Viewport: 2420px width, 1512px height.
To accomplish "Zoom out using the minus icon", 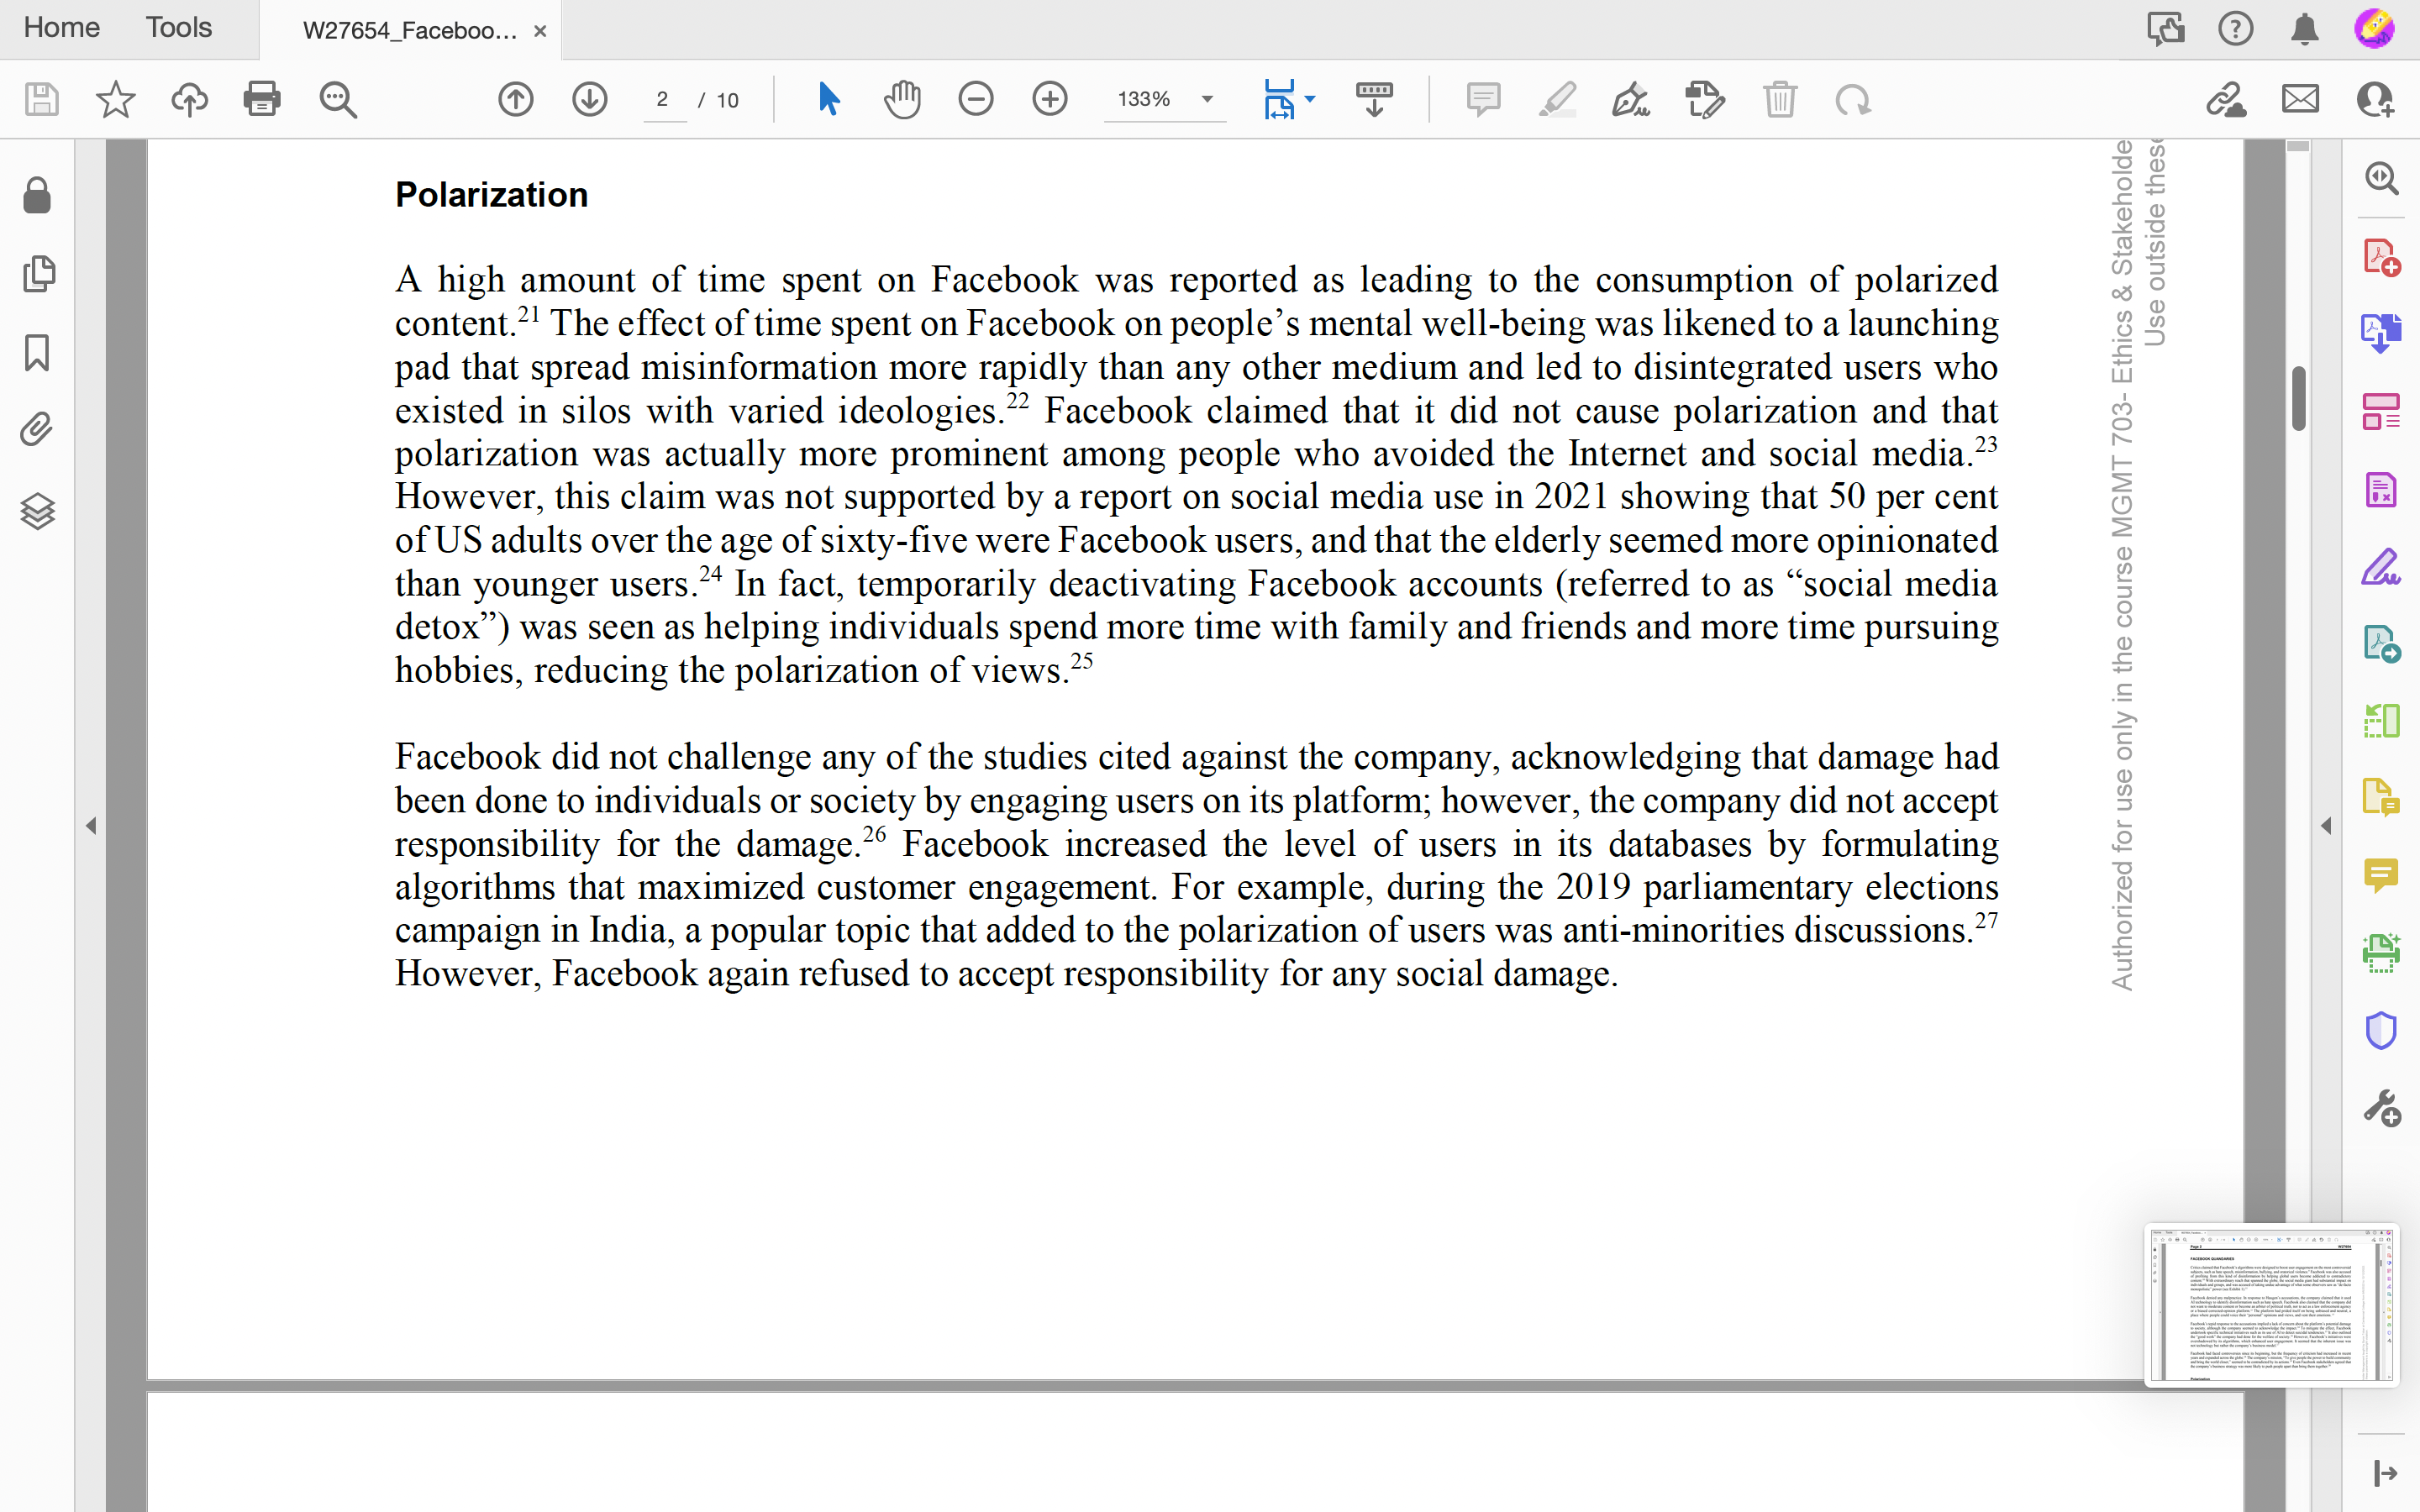I will tap(976, 99).
